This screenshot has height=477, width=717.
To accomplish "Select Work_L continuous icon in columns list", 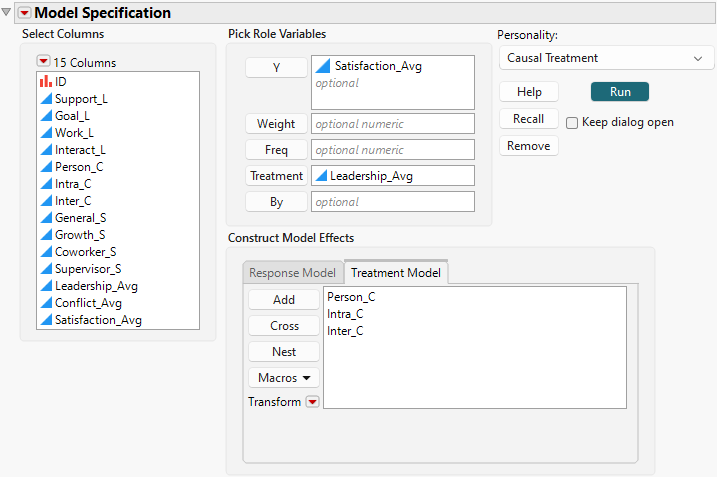I will pos(46,133).
